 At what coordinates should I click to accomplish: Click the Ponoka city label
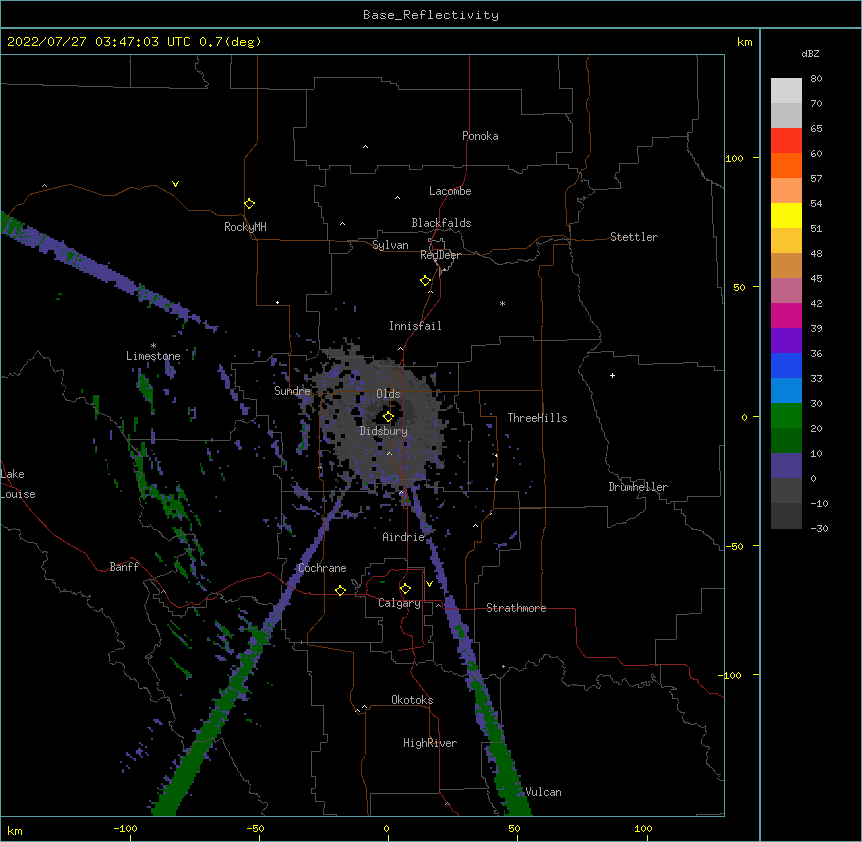(x=480, y=136)
